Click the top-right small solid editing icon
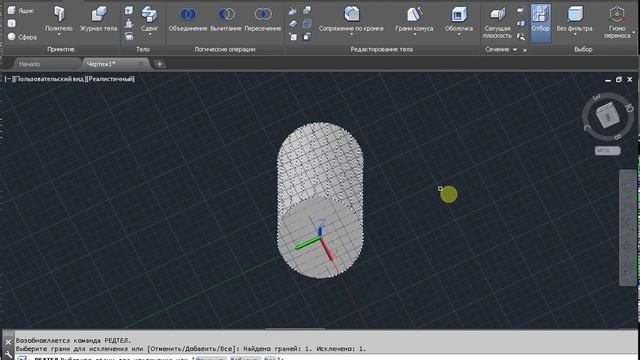640x360 pixels. tap(307, 11)
